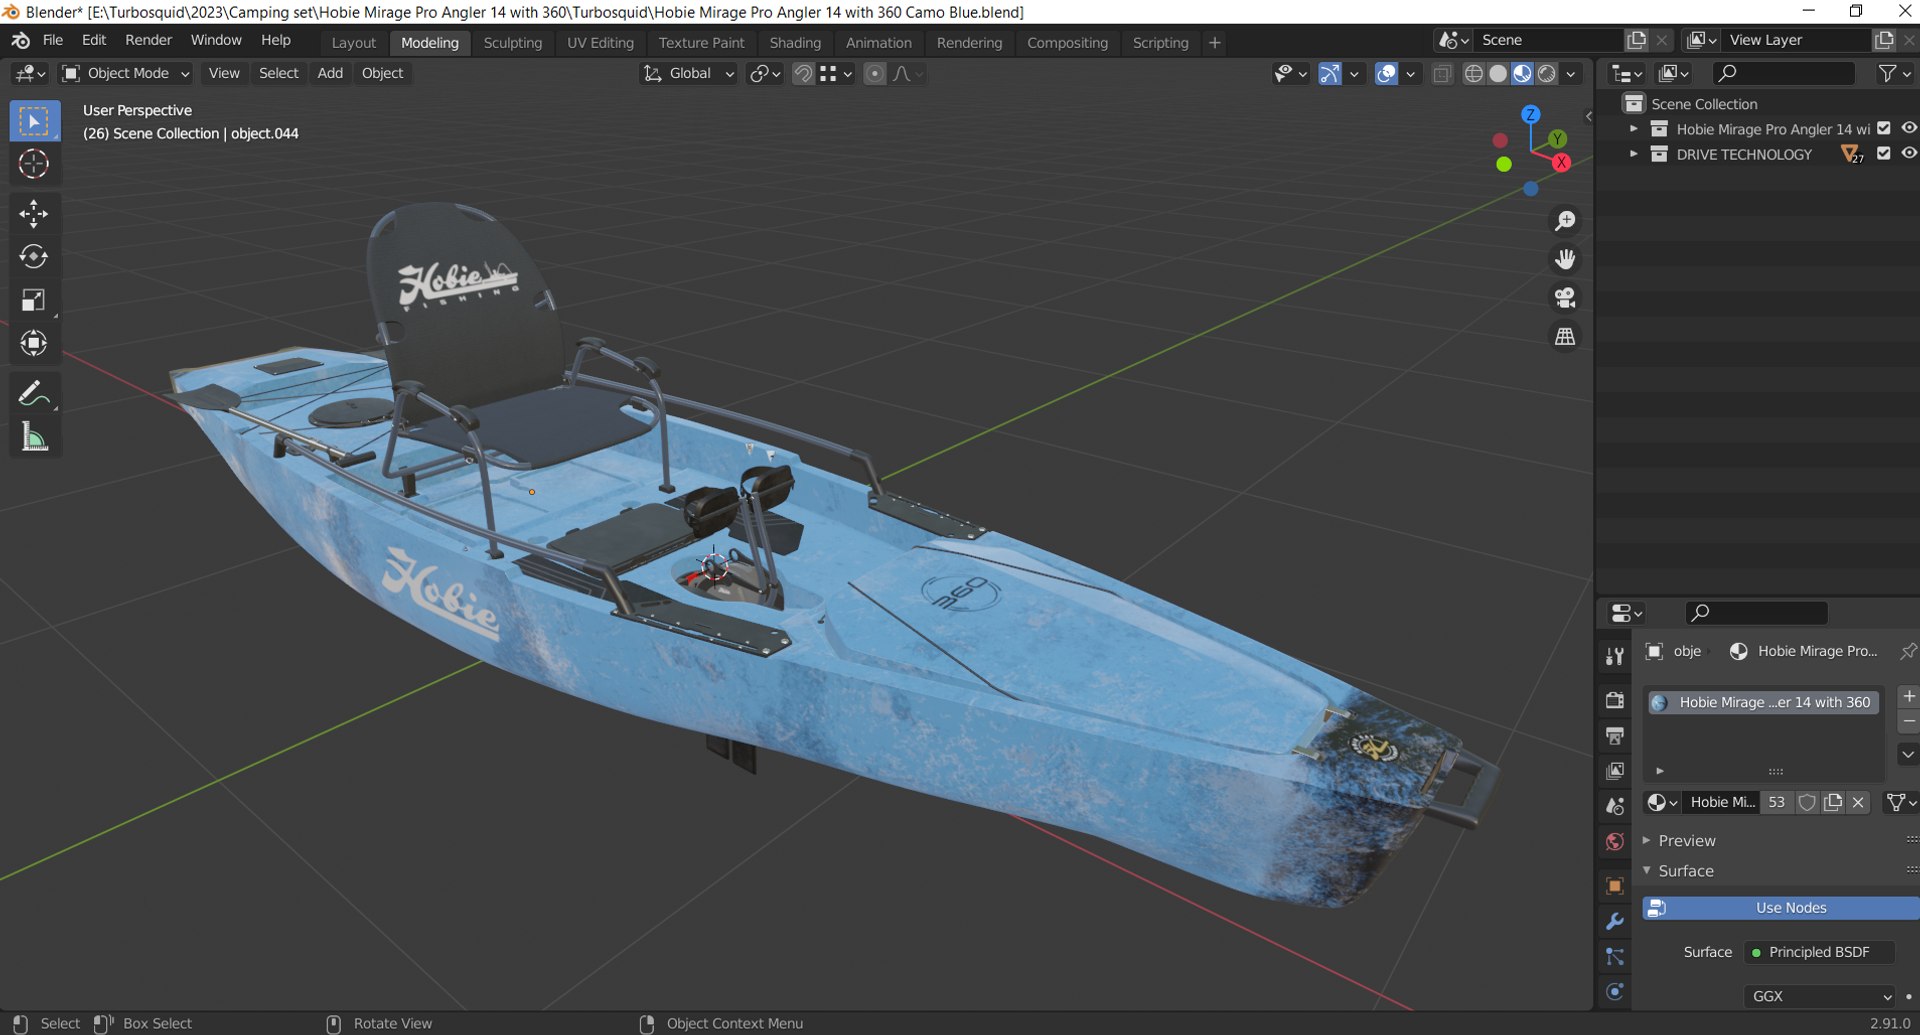Image resolution: width=1920 pixels, height=1035 pixels.
Task: Select the Measure tool
Action: [x=34, y=437]
